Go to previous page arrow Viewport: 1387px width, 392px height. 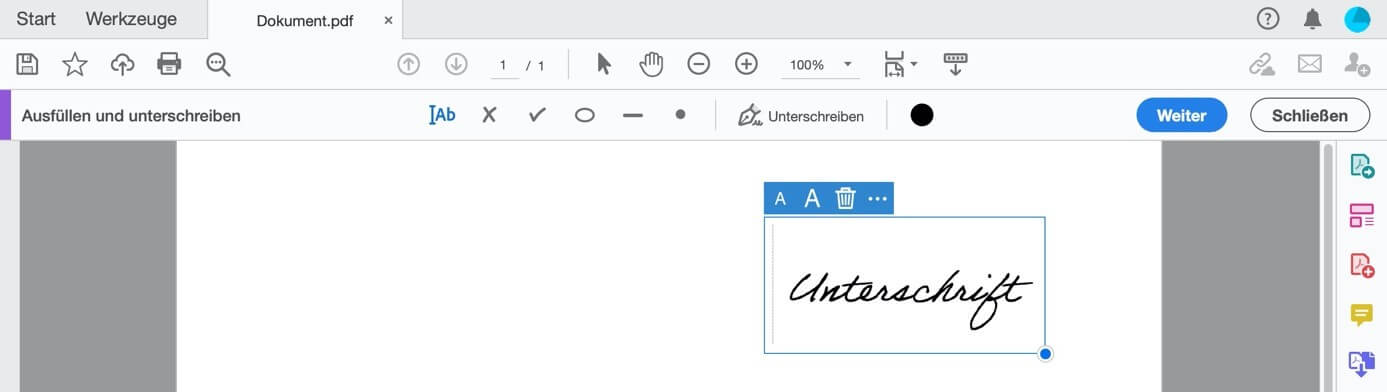tap(408, 64)
